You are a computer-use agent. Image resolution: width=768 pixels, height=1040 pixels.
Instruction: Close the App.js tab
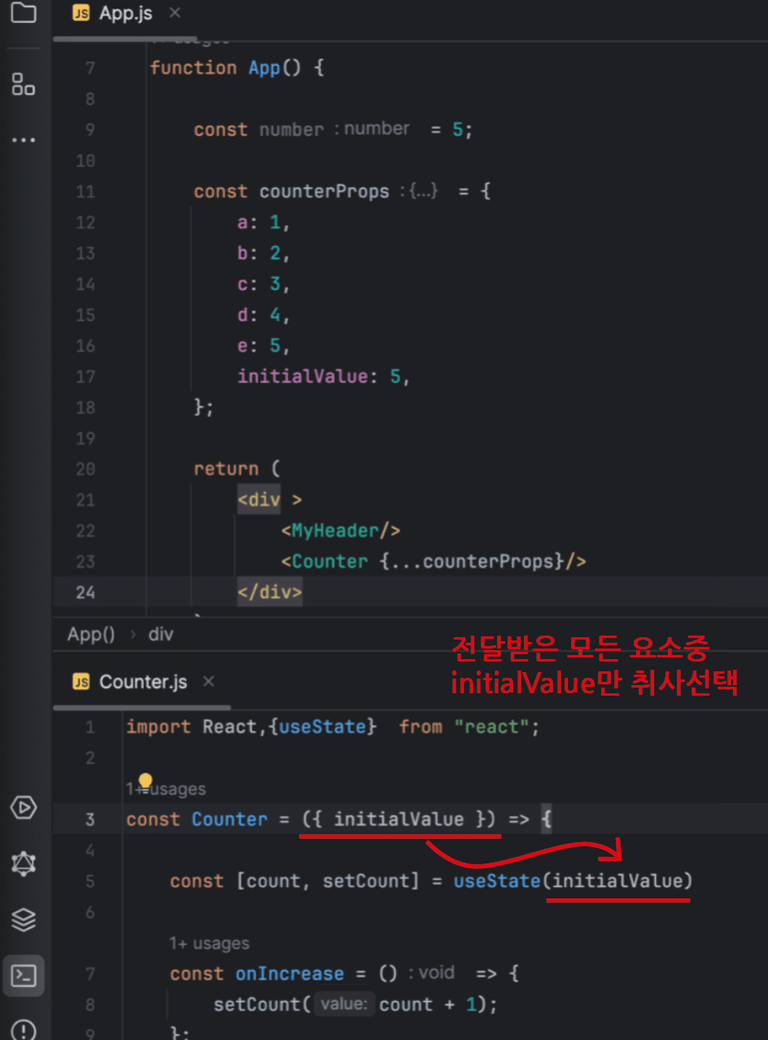tap(174, 13)
